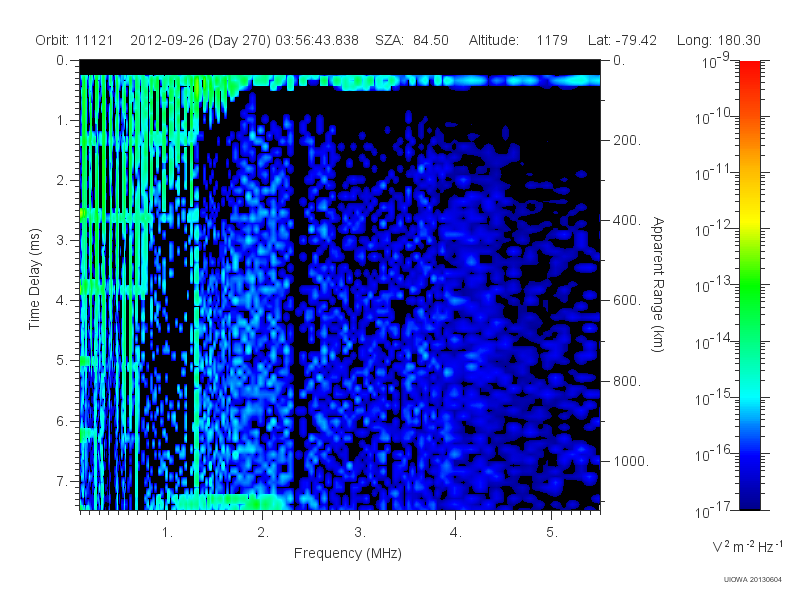This screenshot has width=800, height=600.
Task: Click the 7. tick label on time delay axis
Action: (62, 481)
